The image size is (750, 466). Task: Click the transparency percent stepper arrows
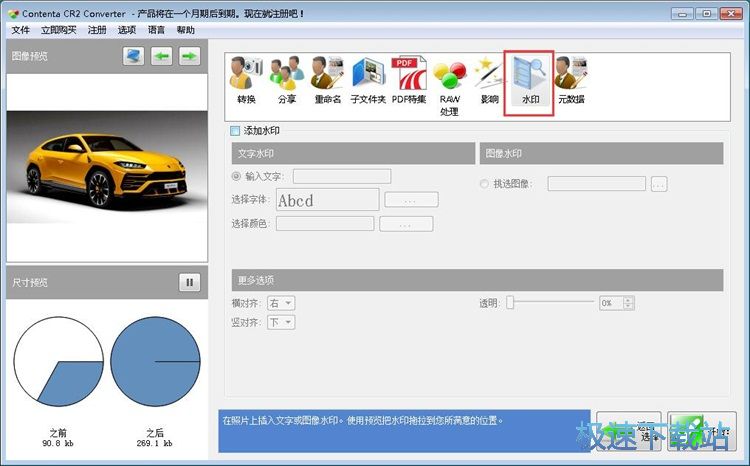[629, 303]
